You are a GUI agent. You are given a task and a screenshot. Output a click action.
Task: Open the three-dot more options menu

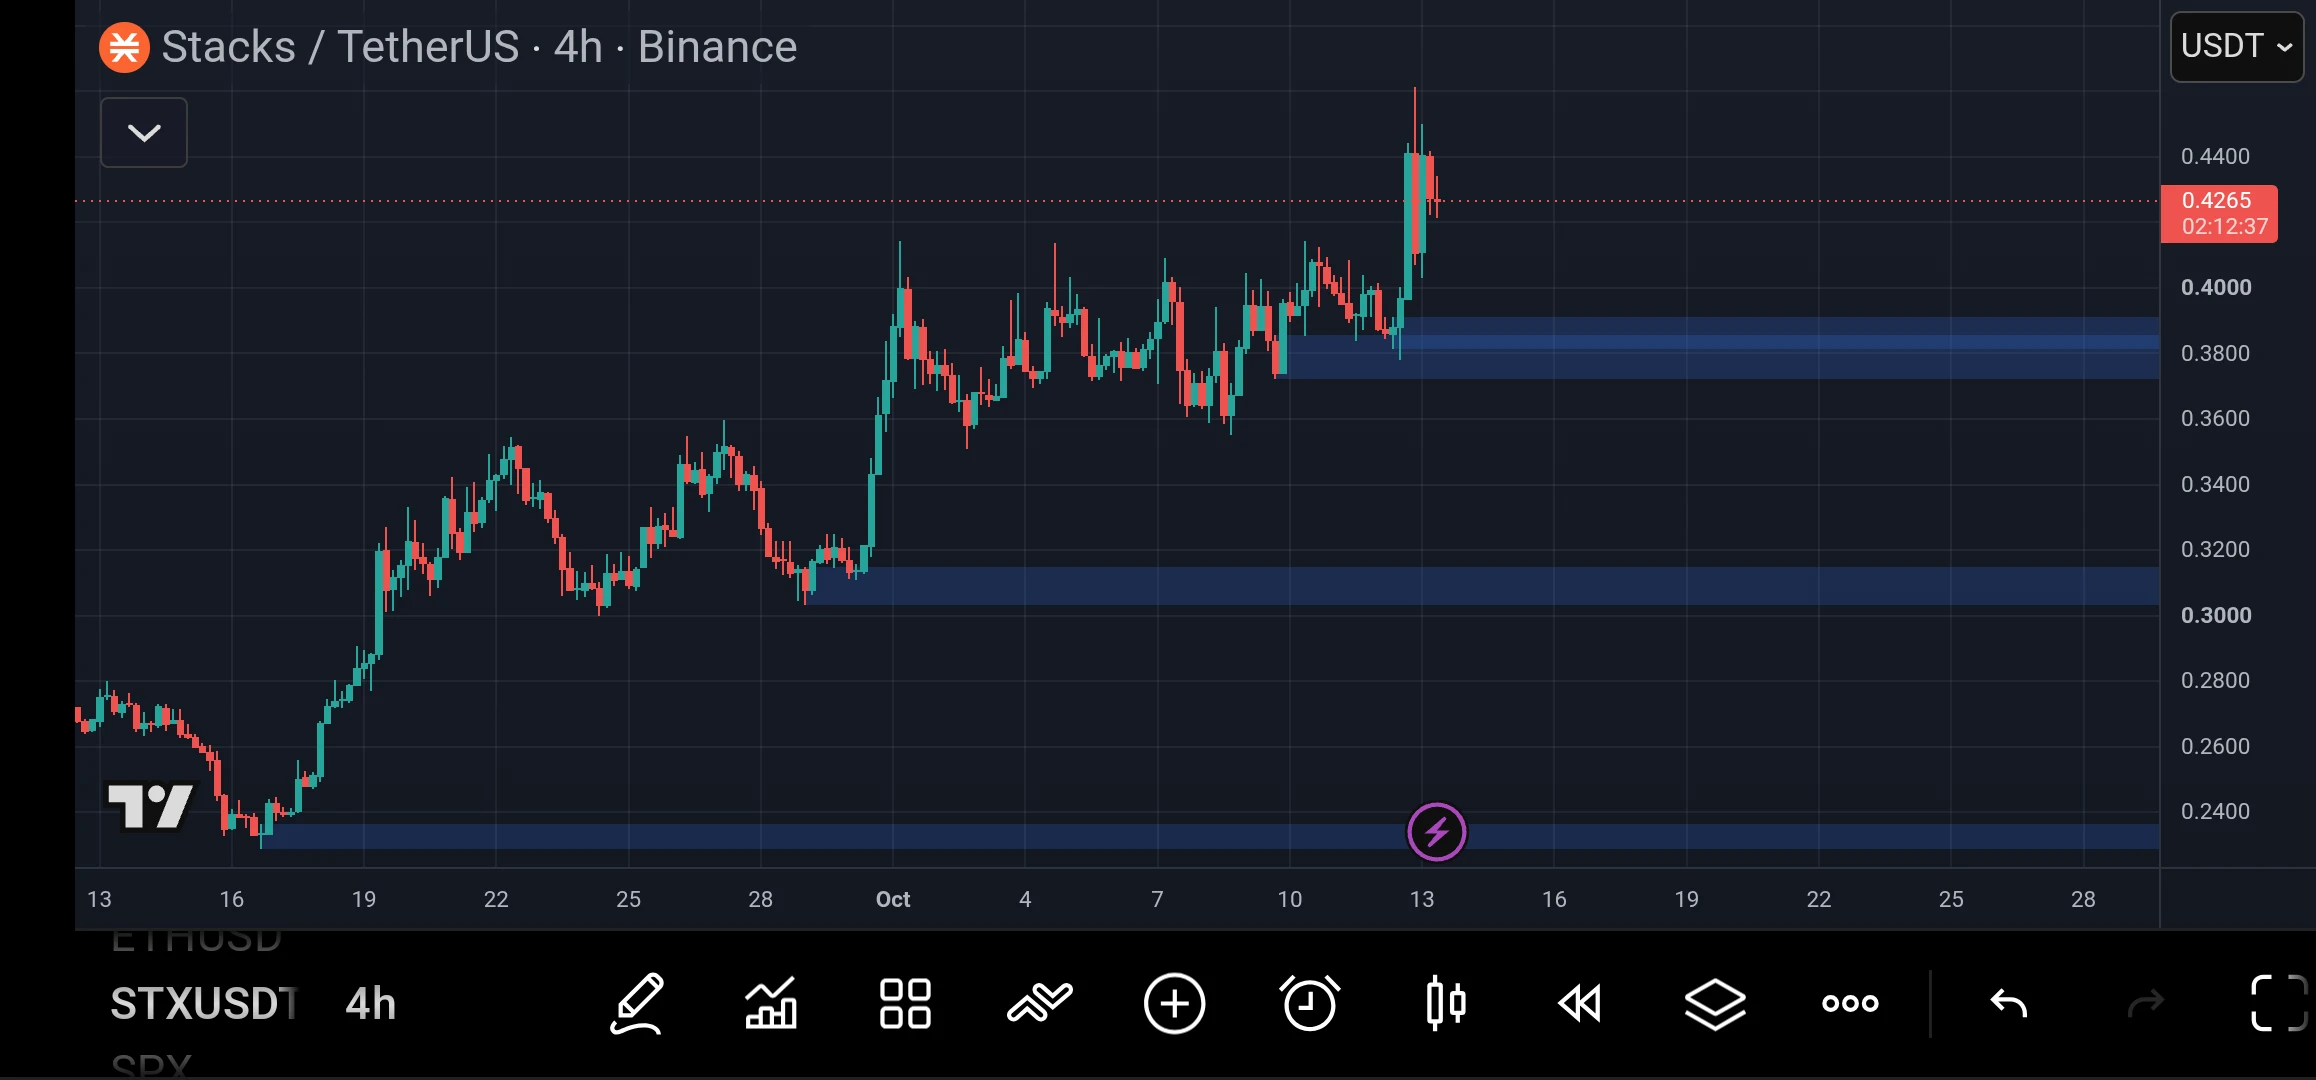point(1850,1003)
